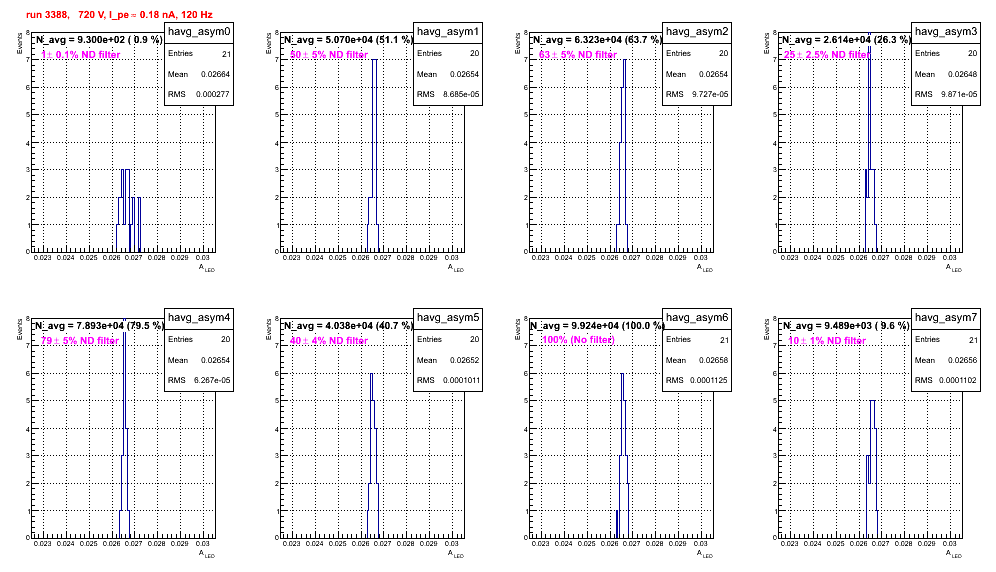Viewport: 996px width, 572px height.
Task: Click the N_avg = 7.893e+04 label
Action: tap(98, 325)
